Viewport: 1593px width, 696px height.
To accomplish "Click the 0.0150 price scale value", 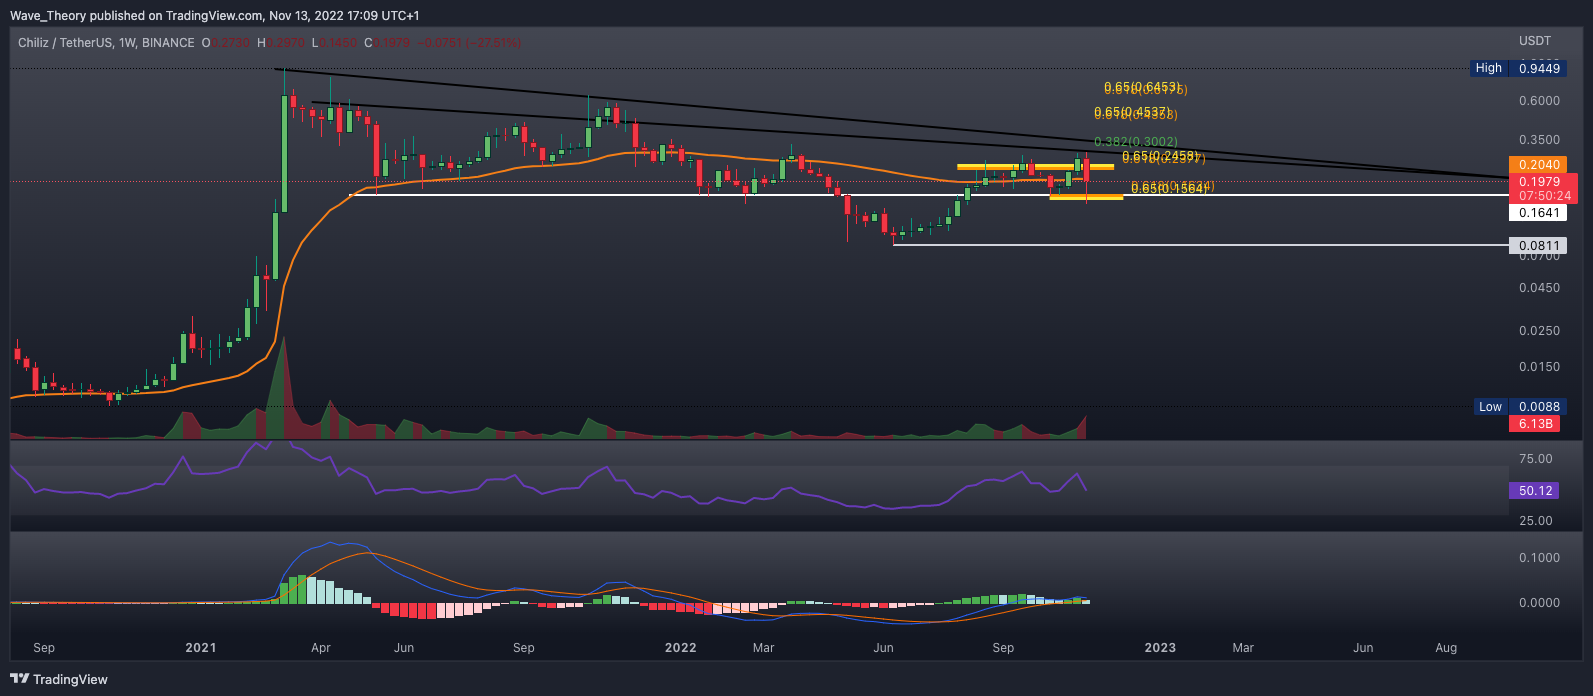I will [1539, 367].
